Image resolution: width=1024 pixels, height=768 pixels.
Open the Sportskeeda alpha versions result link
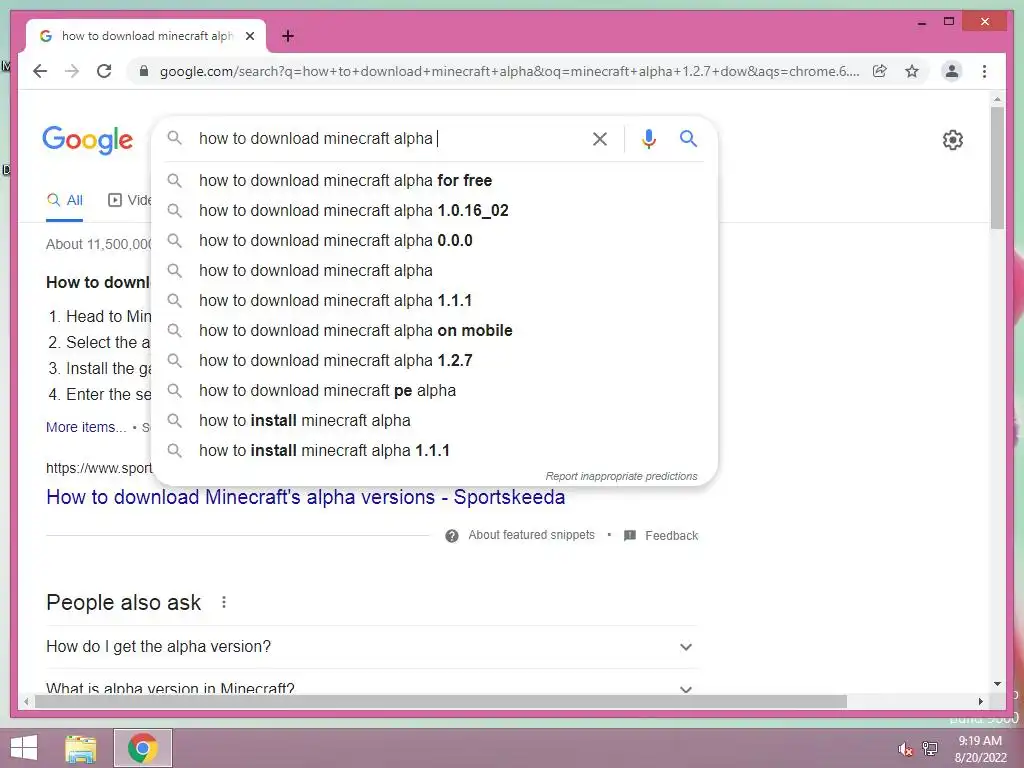(306, 497)
